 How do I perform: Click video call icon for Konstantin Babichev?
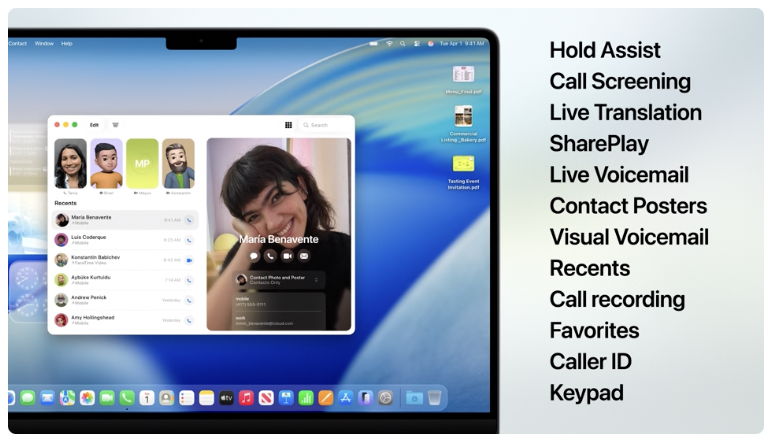click(x=189, y=260)
